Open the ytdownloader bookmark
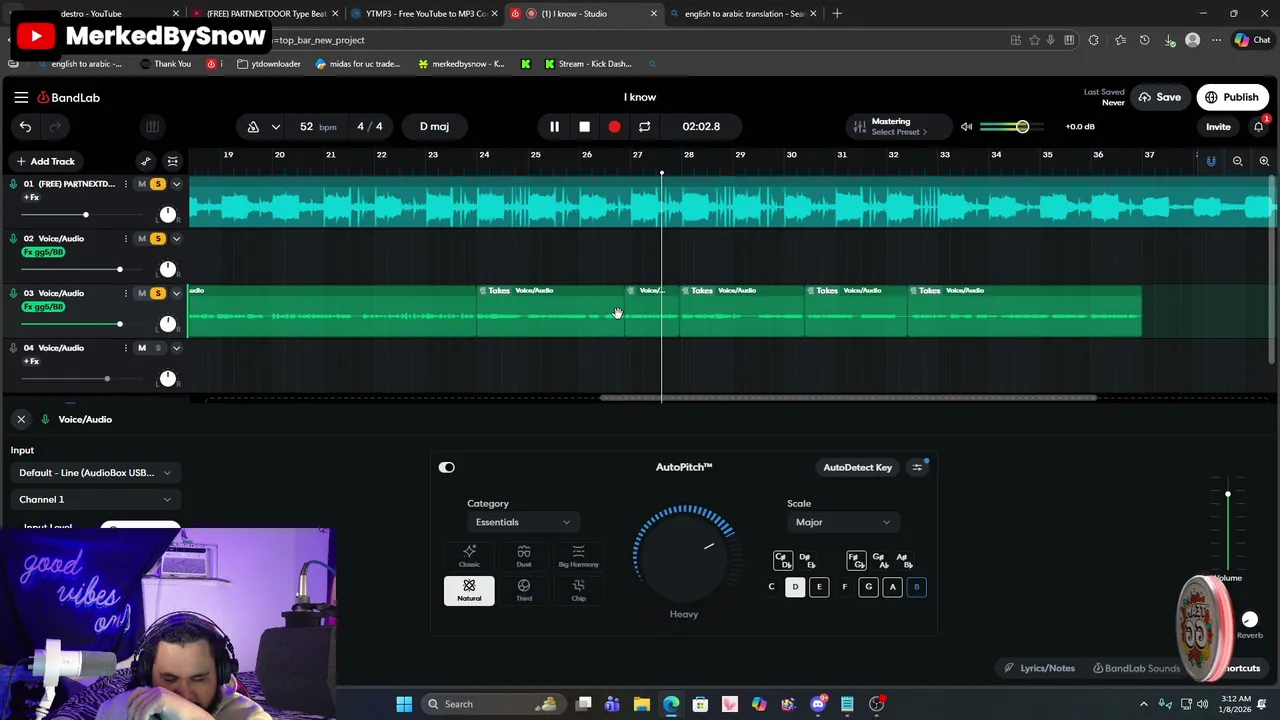 click(x=269, y=64)
